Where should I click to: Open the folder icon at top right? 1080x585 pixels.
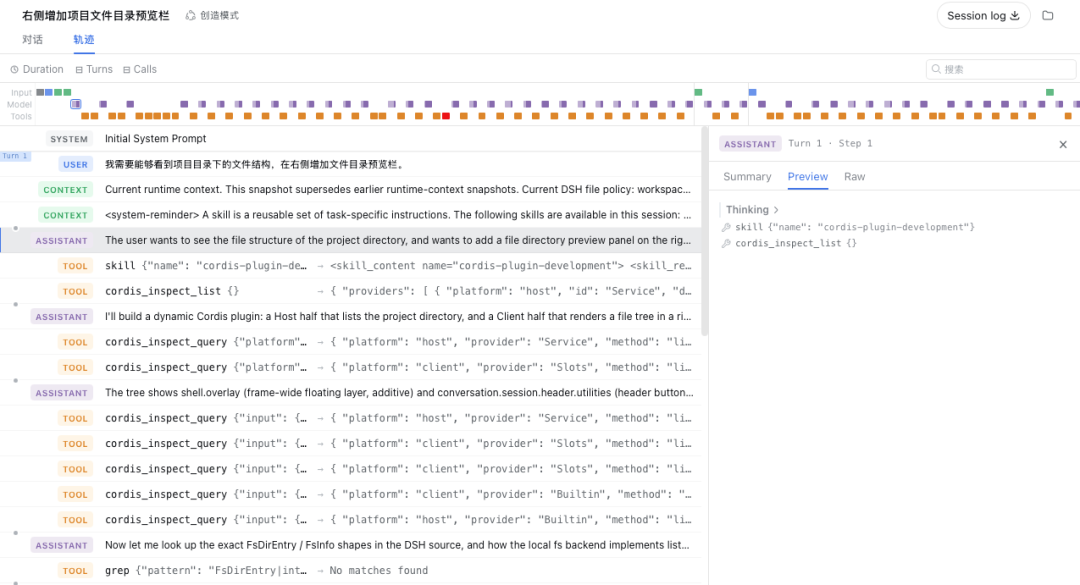tap(1048, 15)
